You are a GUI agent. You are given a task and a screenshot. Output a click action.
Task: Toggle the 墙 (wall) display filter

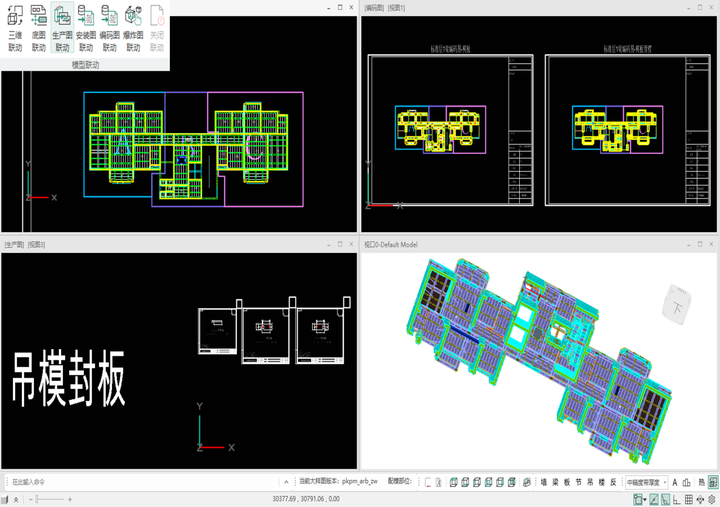(543, 482)
